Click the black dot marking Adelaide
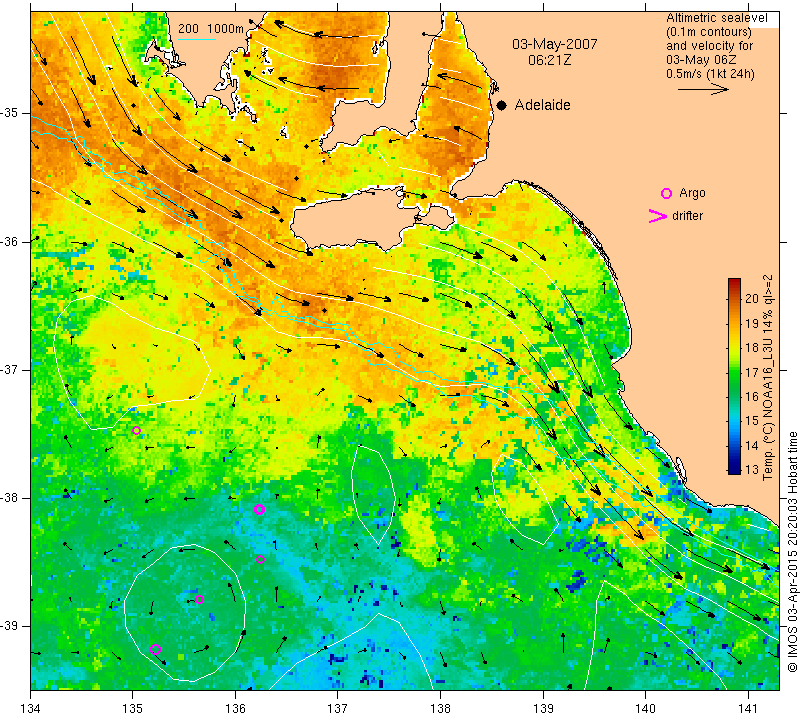Image resolution: width=800 pixels, height=720 pixels. pyautogui.click(x=502, y=105)
